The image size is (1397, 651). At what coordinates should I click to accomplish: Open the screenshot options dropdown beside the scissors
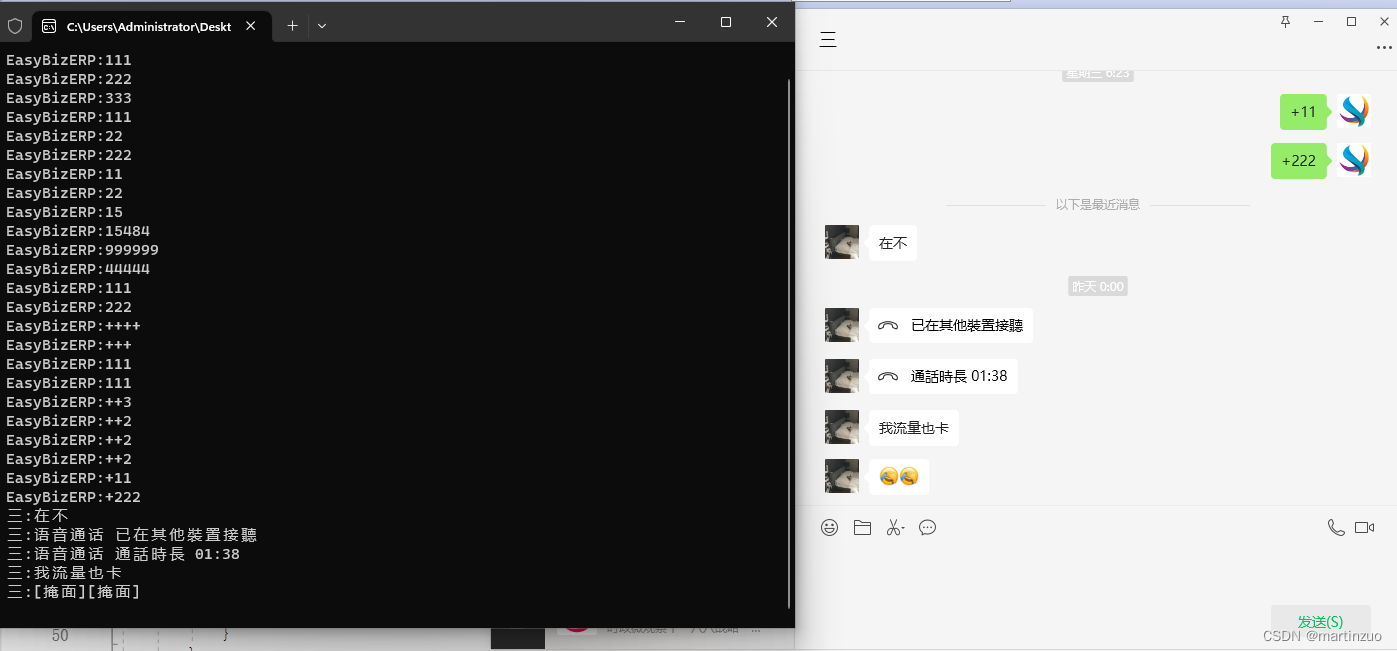(x=903, y=529)
